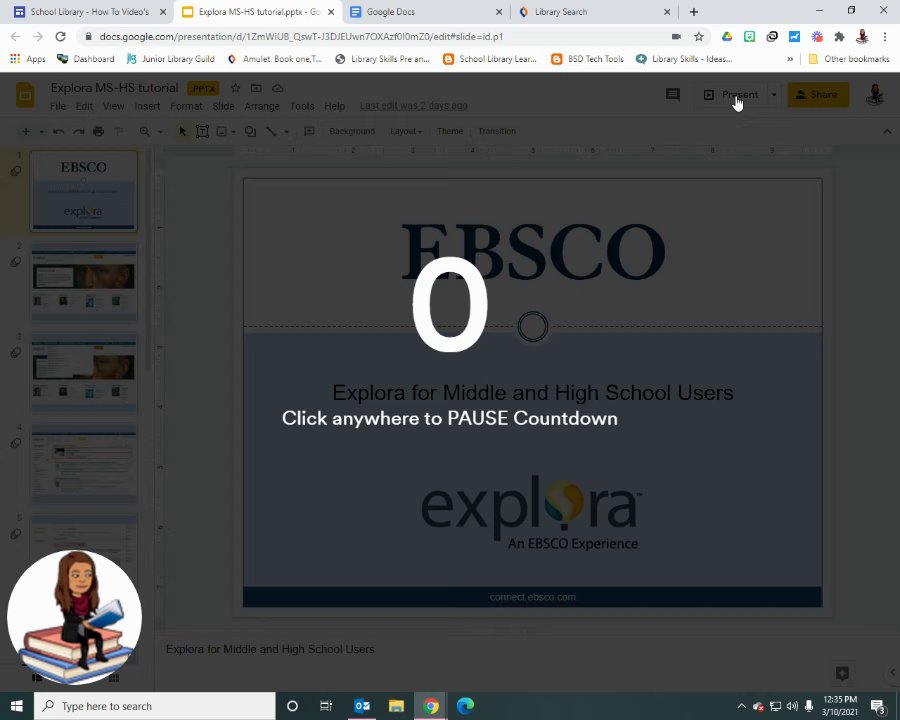Screen dimensions: 900x720
Task: Click the Background toolbar button
Action: pyautogui.click(x=352, y=131)
